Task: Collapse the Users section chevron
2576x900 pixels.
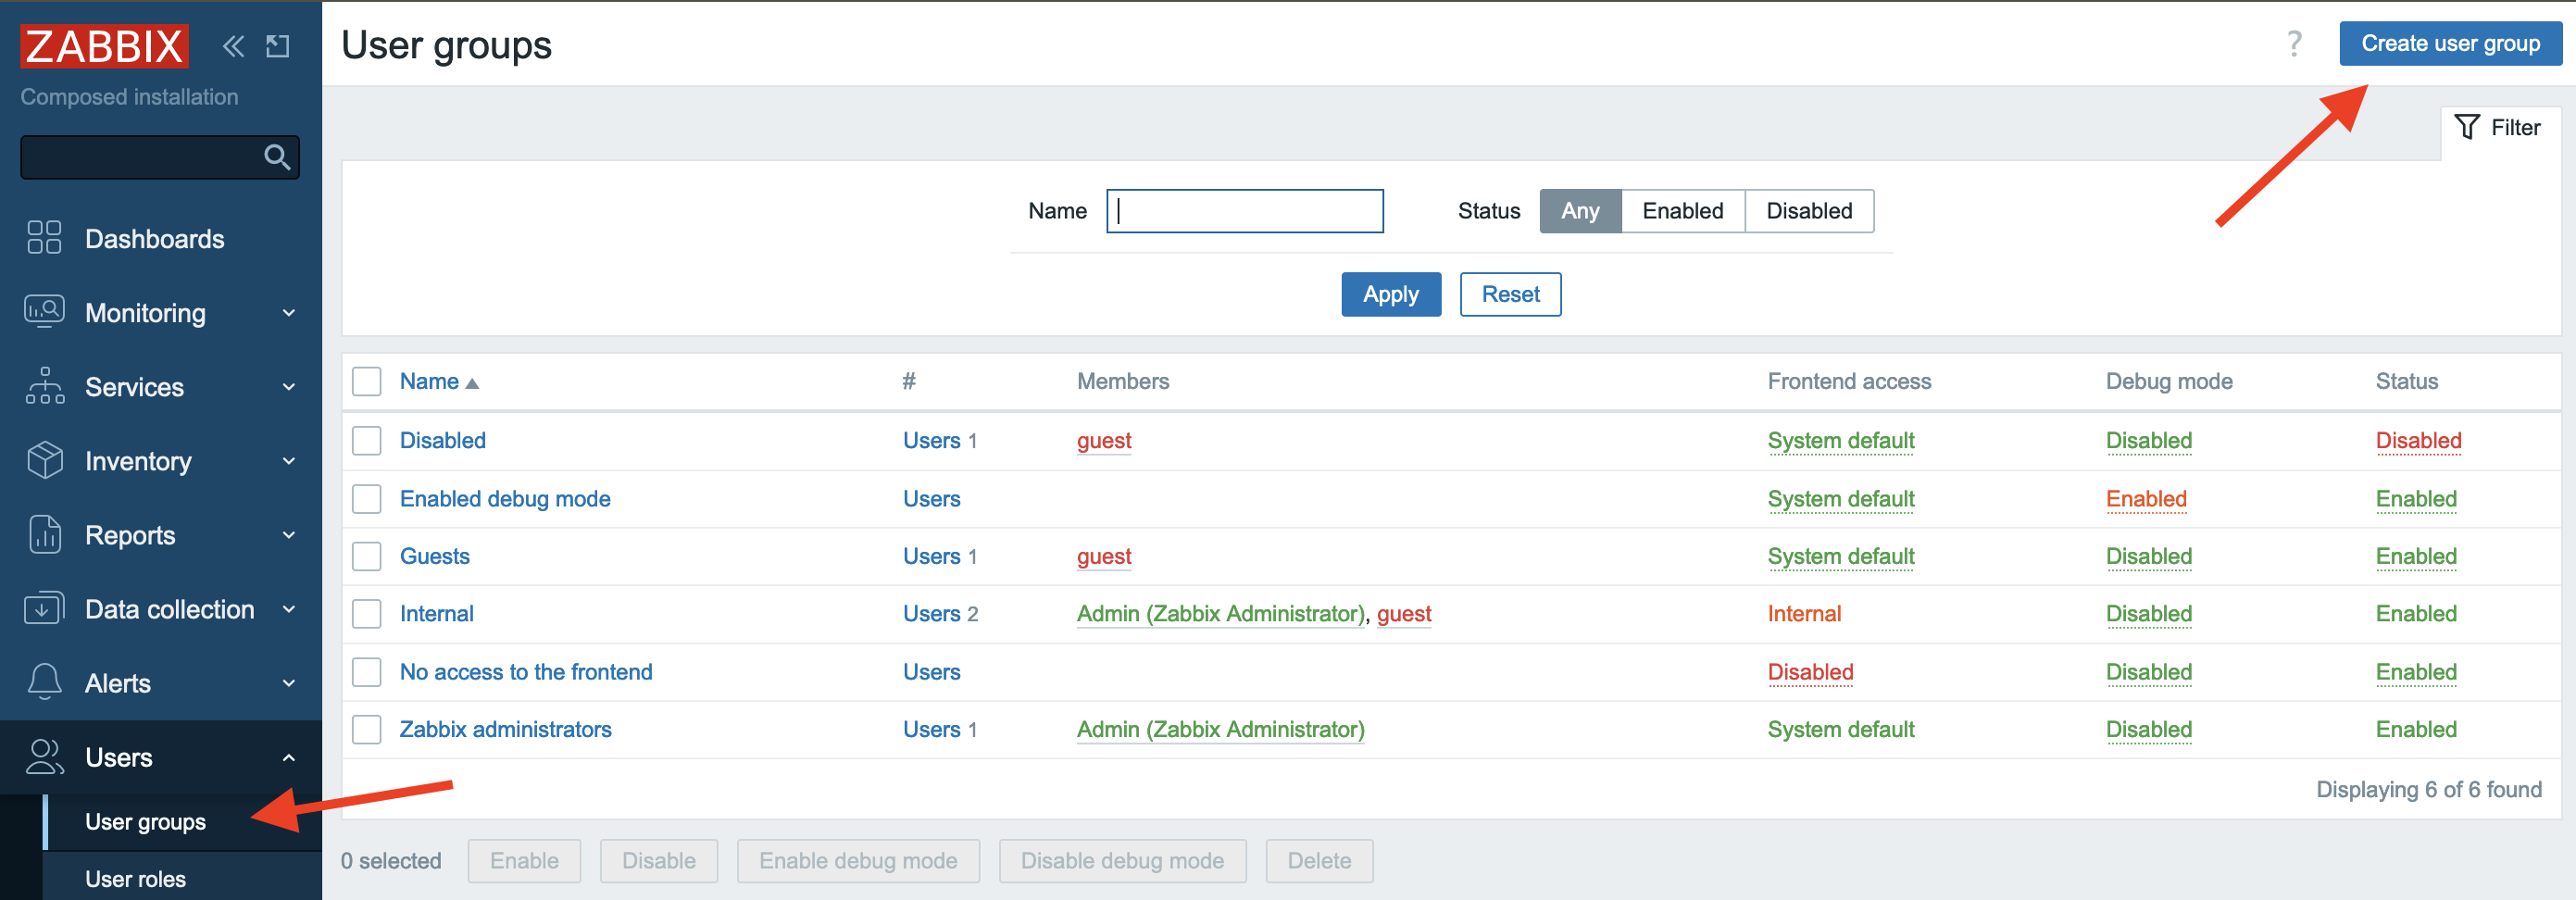Action: tap(290, 757)
